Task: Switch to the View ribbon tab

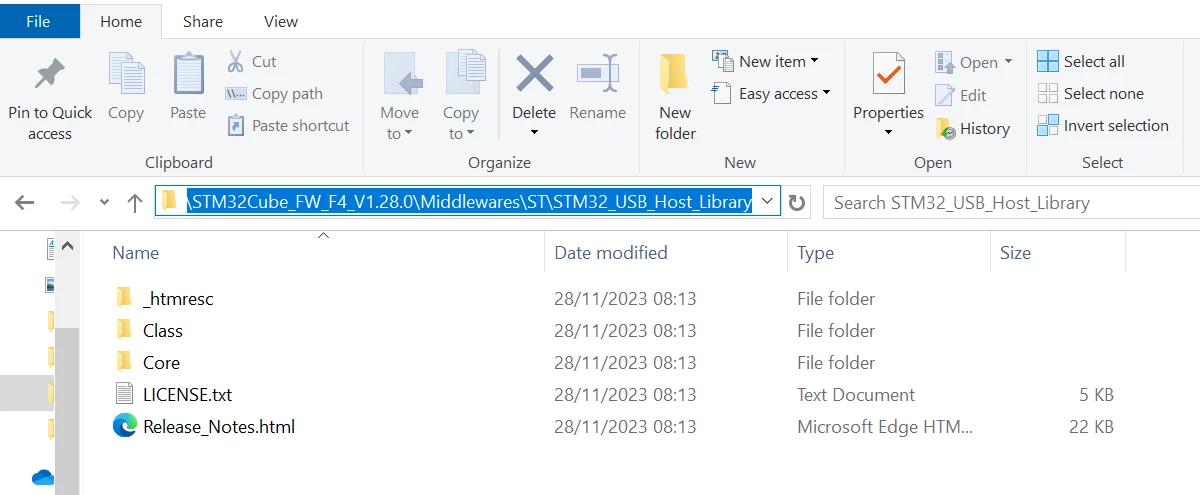Action: 281,20
